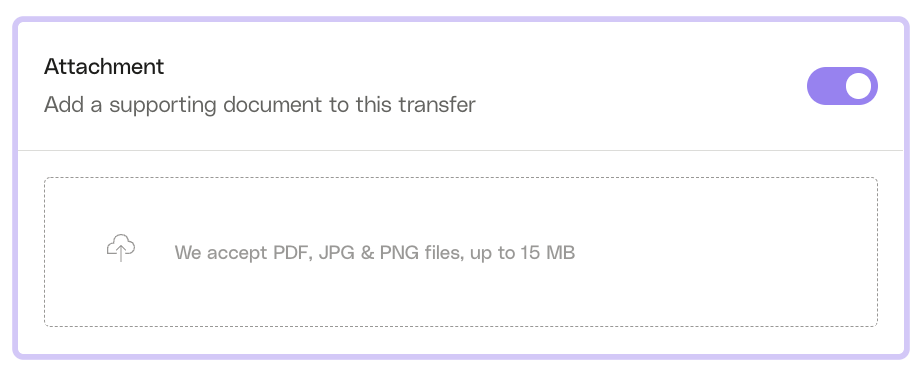Open file picker via dashed upload dropzone

(x=461, y=252)
